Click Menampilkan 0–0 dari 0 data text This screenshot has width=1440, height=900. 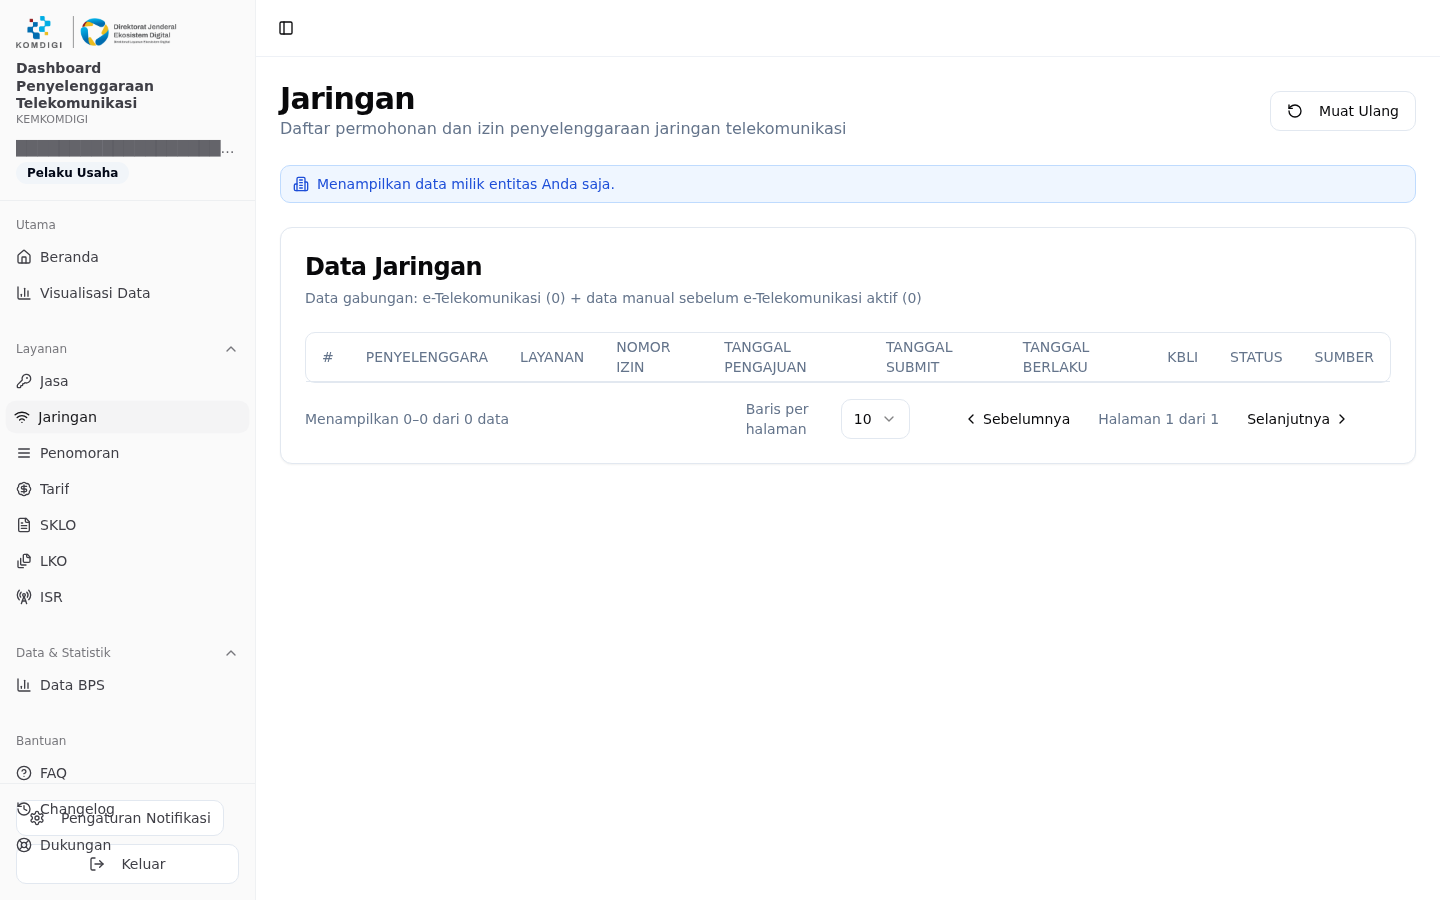tap(407, 419)
